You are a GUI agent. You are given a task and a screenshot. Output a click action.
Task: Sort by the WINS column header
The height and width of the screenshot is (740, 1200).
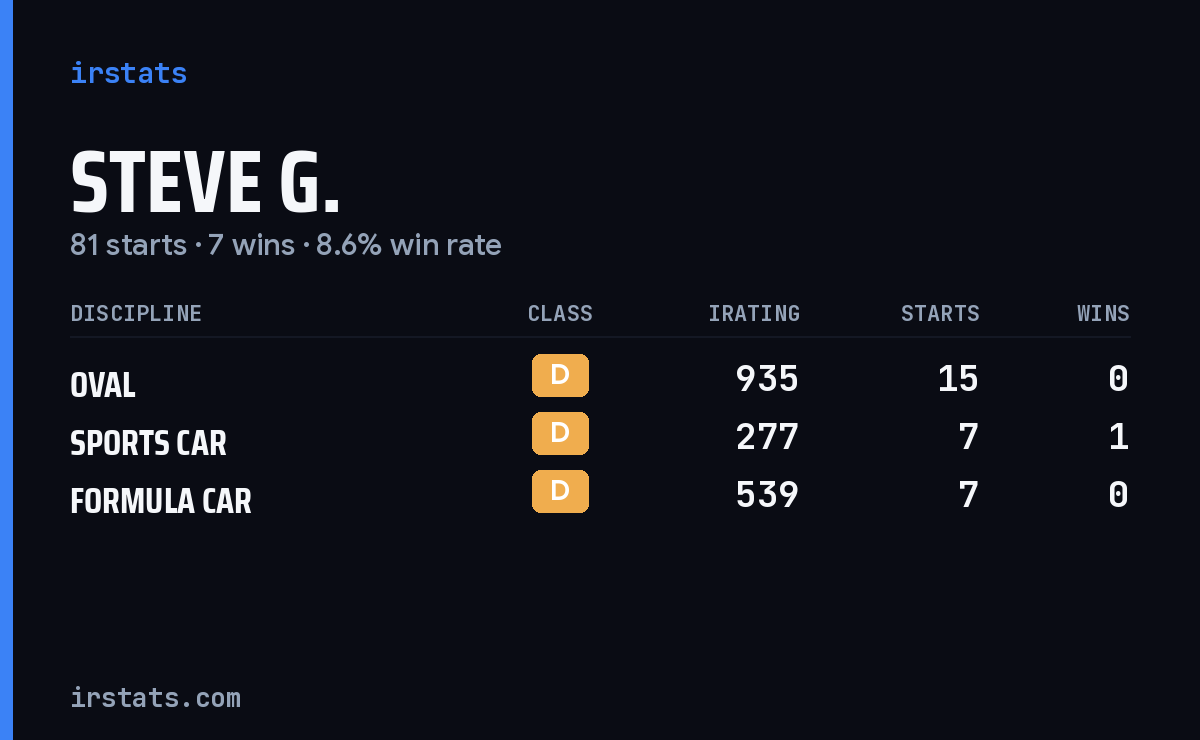1103,314
